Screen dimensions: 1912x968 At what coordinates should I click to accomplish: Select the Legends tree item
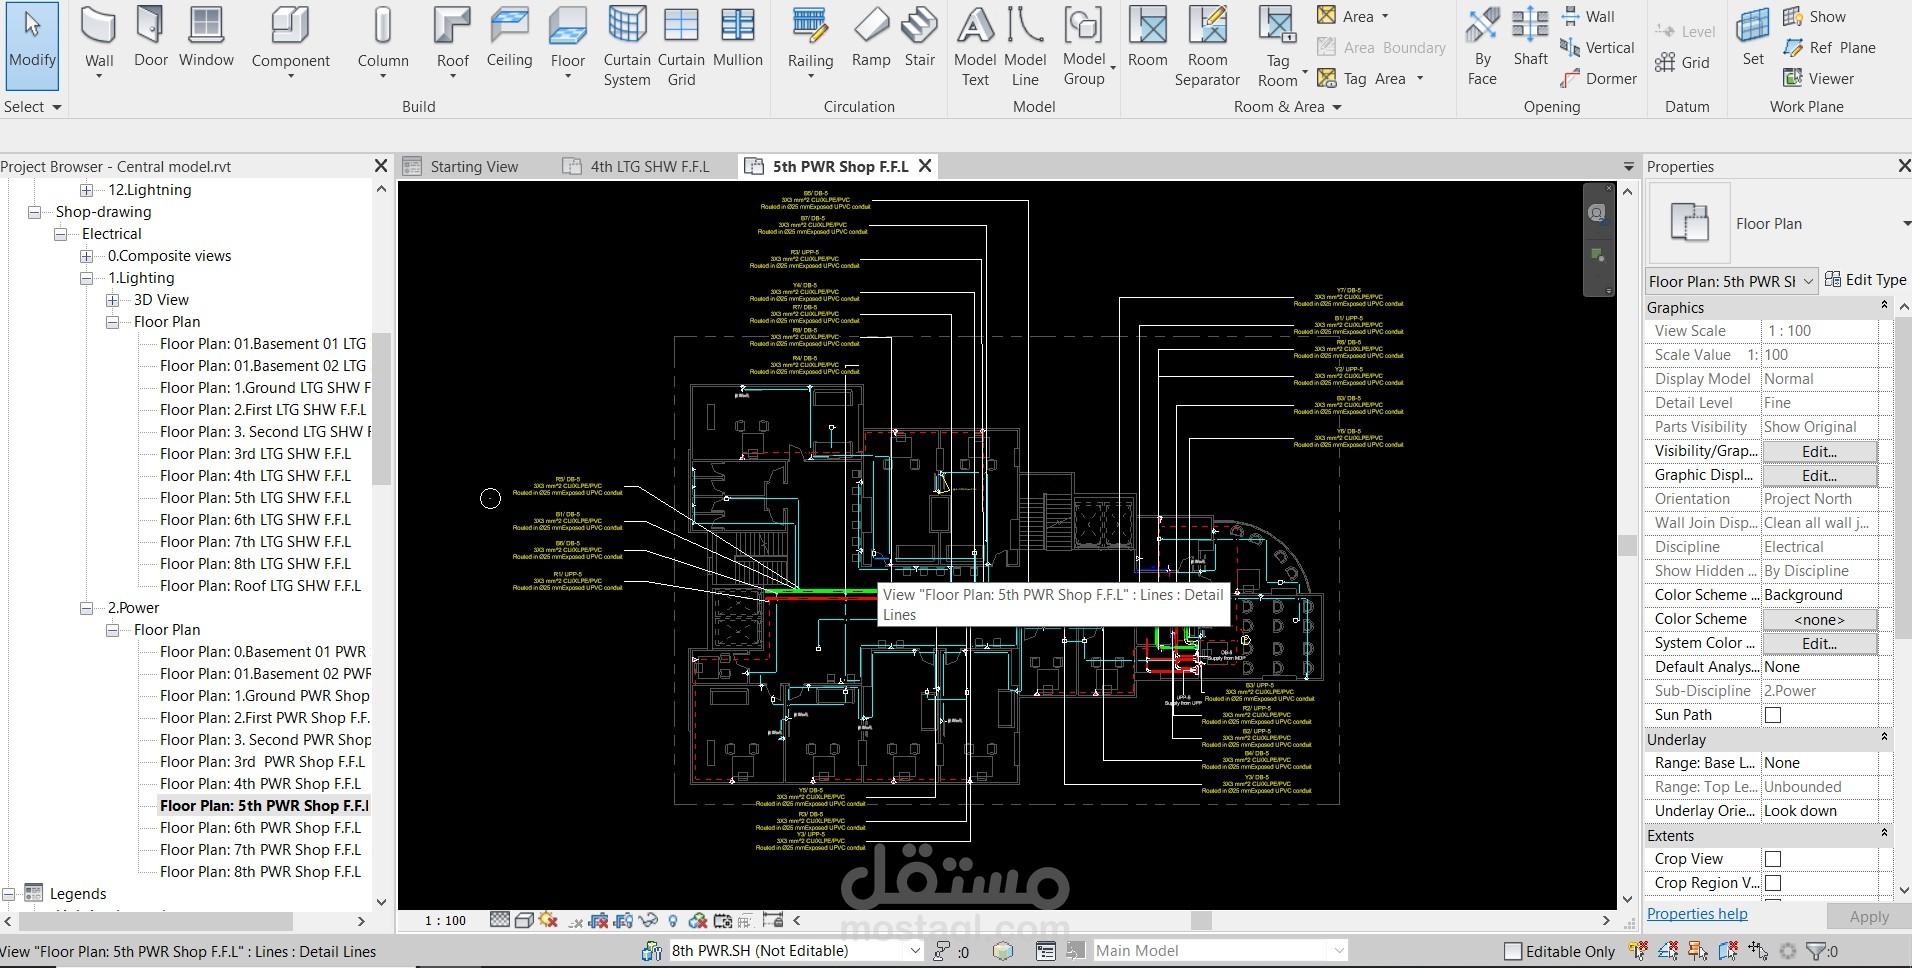tap(78, 894)
